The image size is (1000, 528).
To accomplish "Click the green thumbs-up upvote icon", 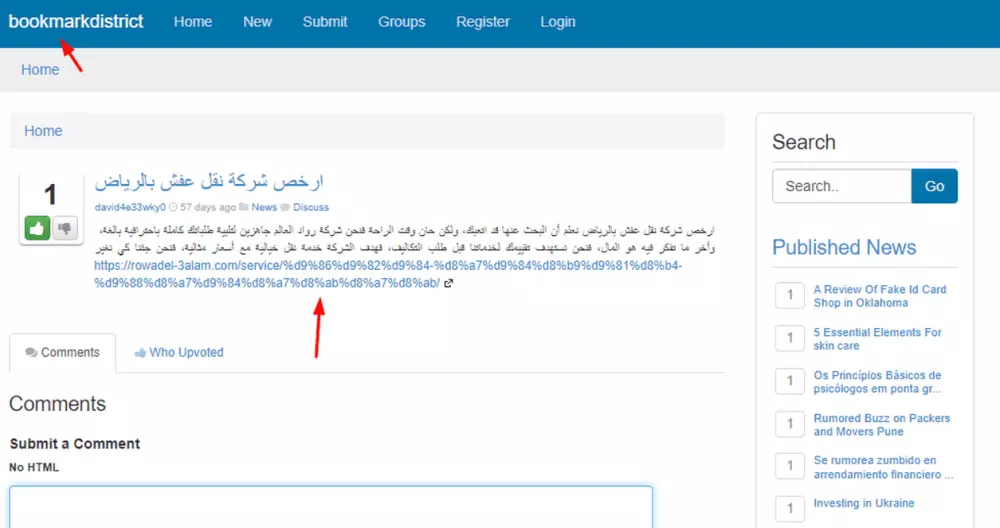I will click(x=37, y=228).
